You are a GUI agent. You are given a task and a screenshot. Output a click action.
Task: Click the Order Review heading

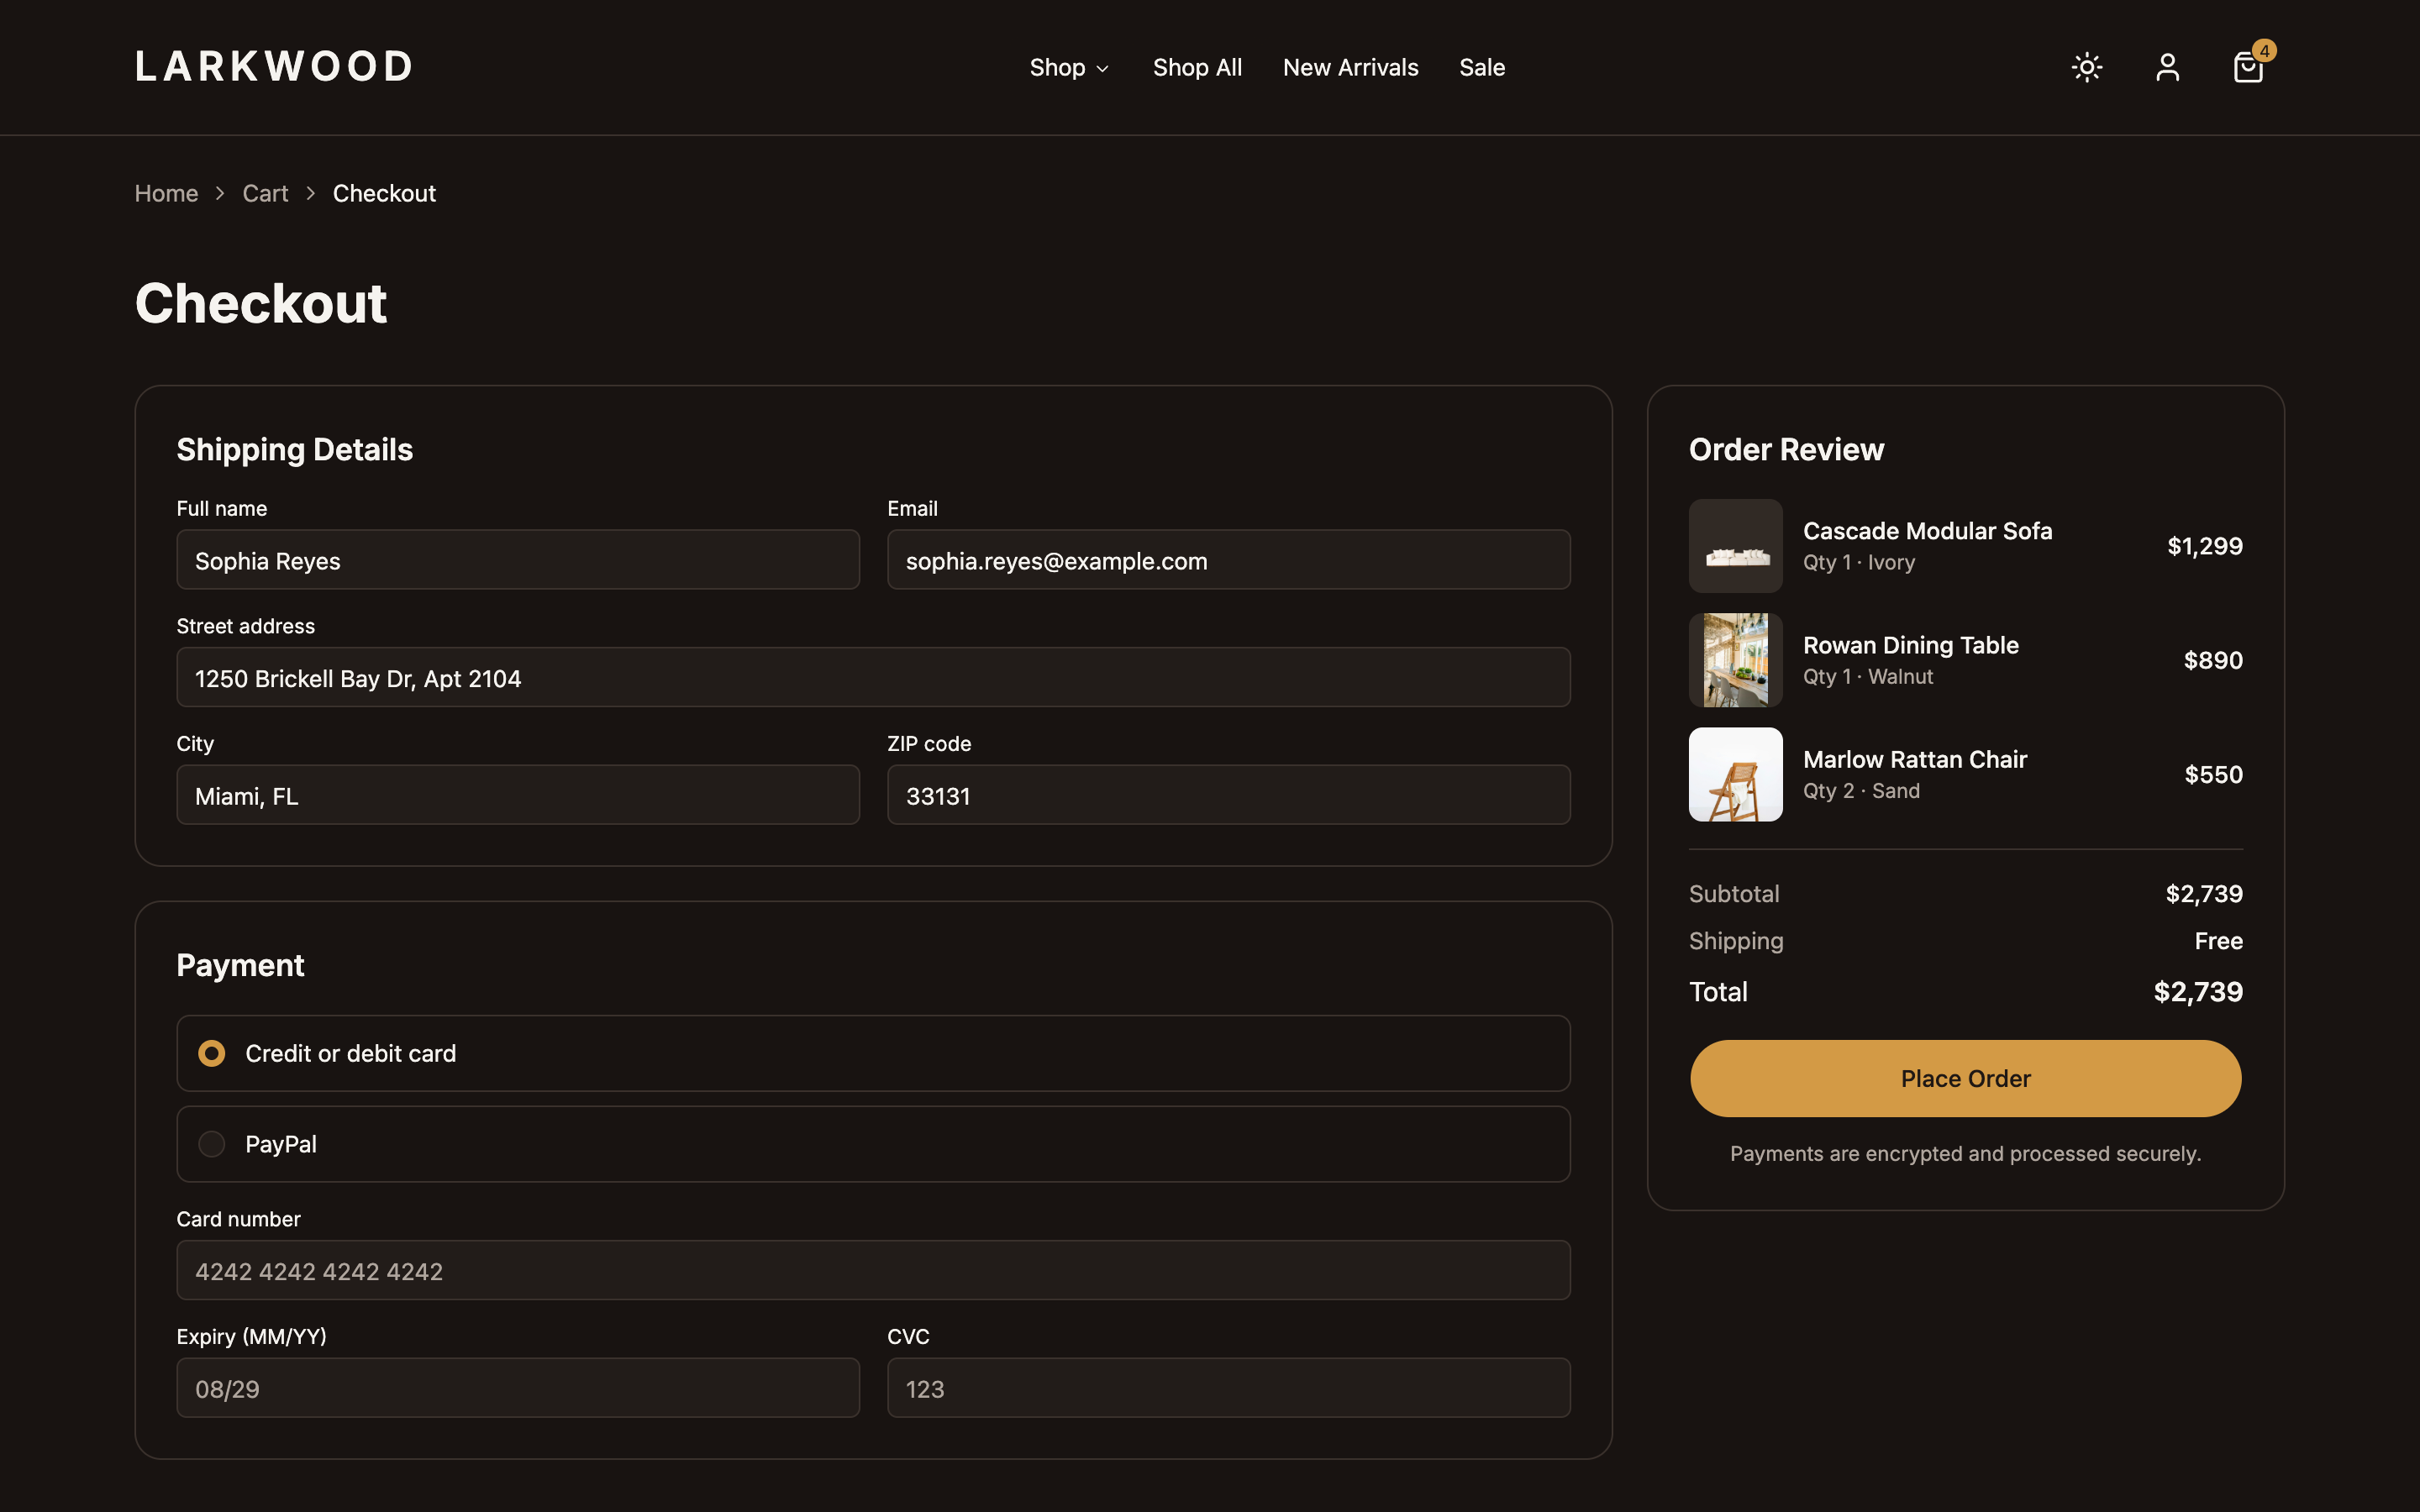tap(1786, 449)
